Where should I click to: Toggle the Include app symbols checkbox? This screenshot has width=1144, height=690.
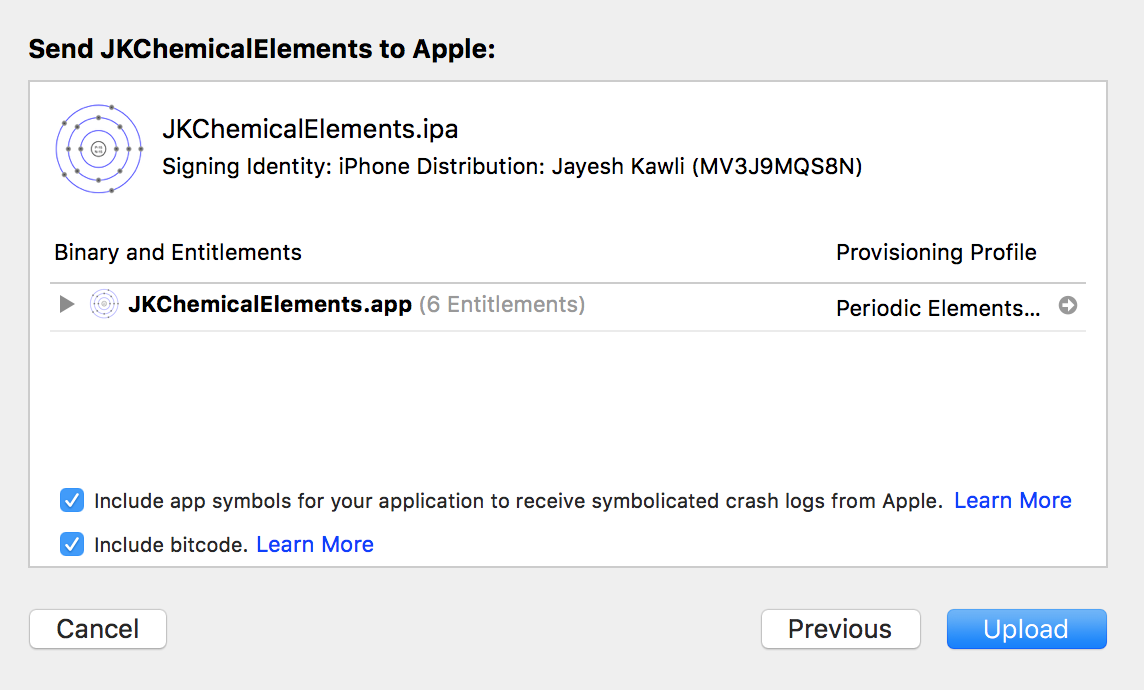pyautogui.click(x=72, y=500)
